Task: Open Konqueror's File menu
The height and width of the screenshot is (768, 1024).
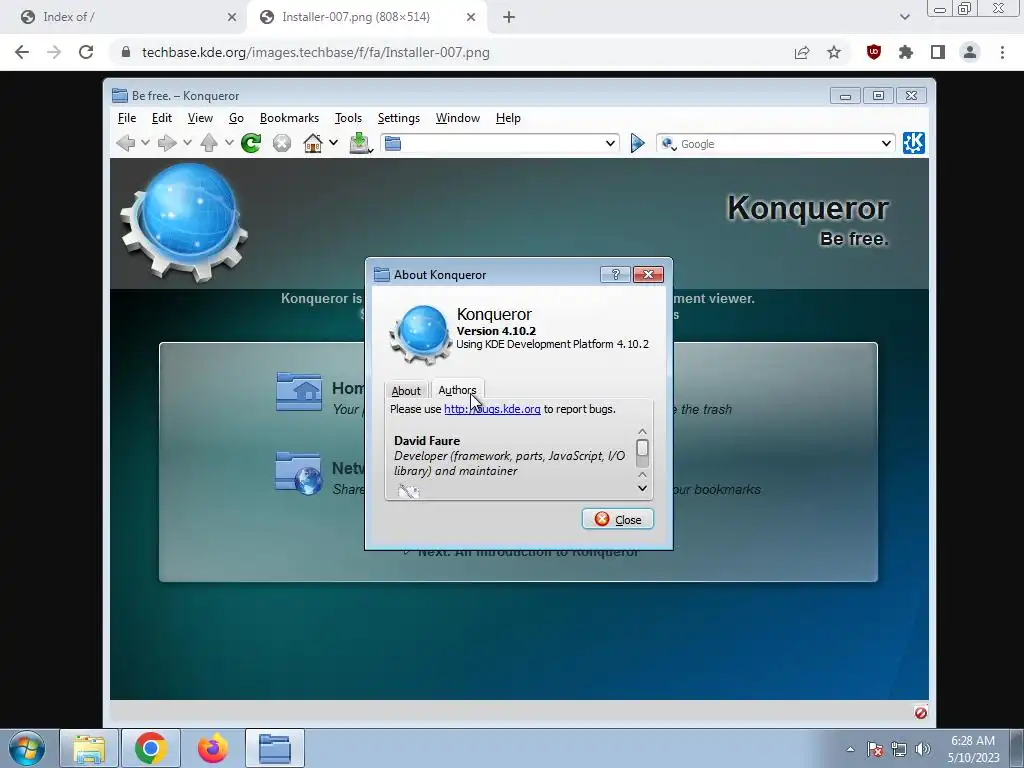Action: click(127, 118)
